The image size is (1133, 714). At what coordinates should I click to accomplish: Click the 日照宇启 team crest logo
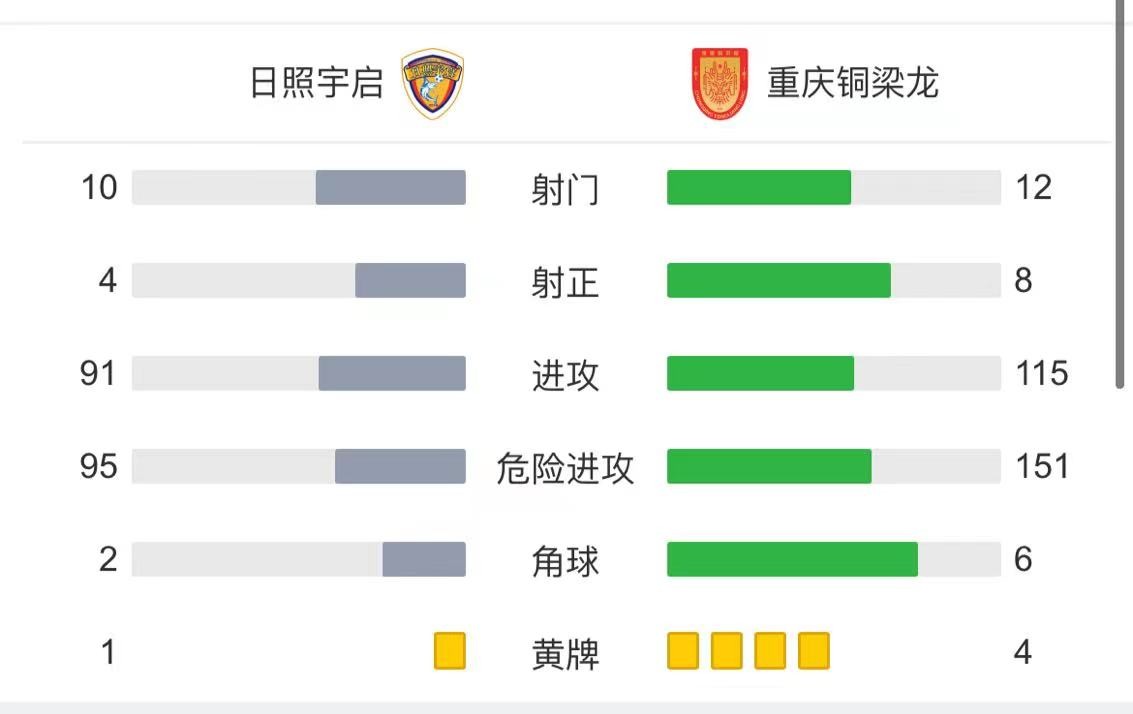[432, 82]
